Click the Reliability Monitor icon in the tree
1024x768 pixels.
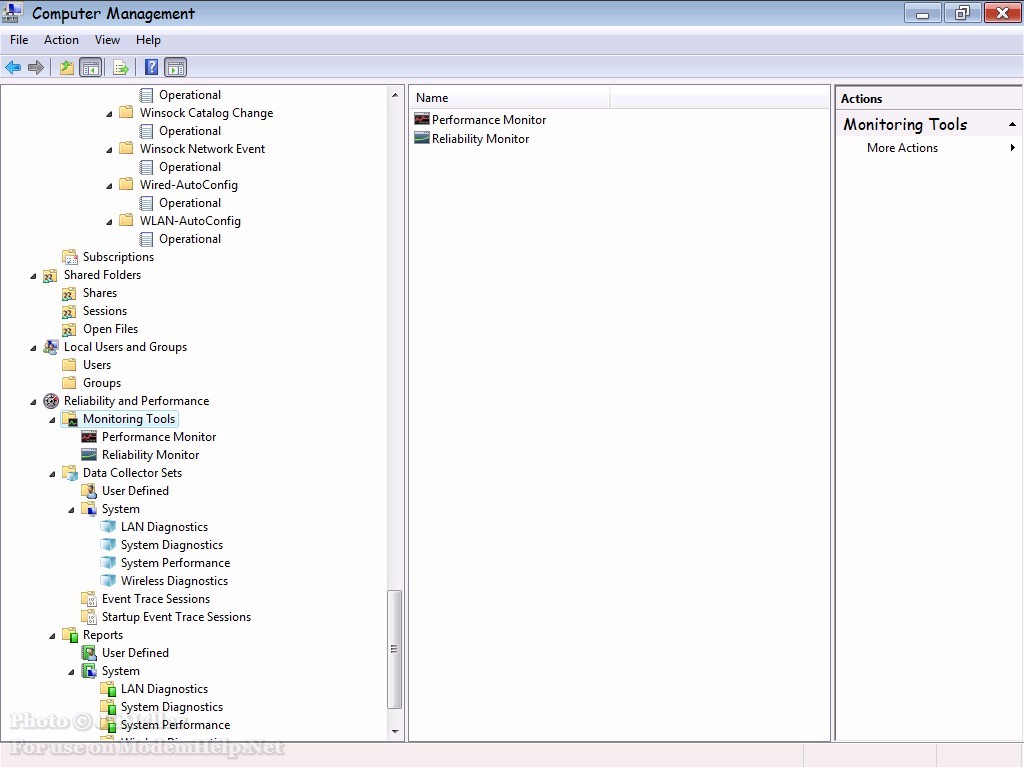[x=89, y=455]
